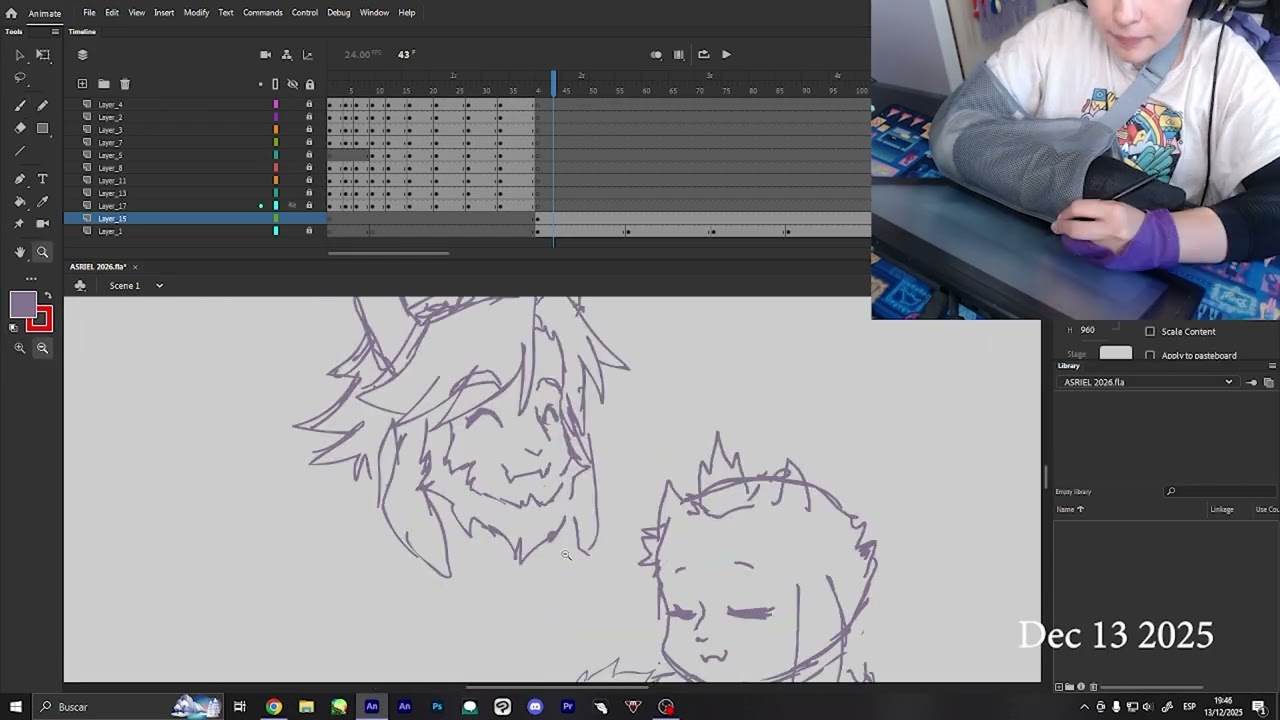Image resolution: width=1280 pixels, height=720 pixels.
Task: Click the Library search field
Action: pyautogui.click(x=1220, y=491)
